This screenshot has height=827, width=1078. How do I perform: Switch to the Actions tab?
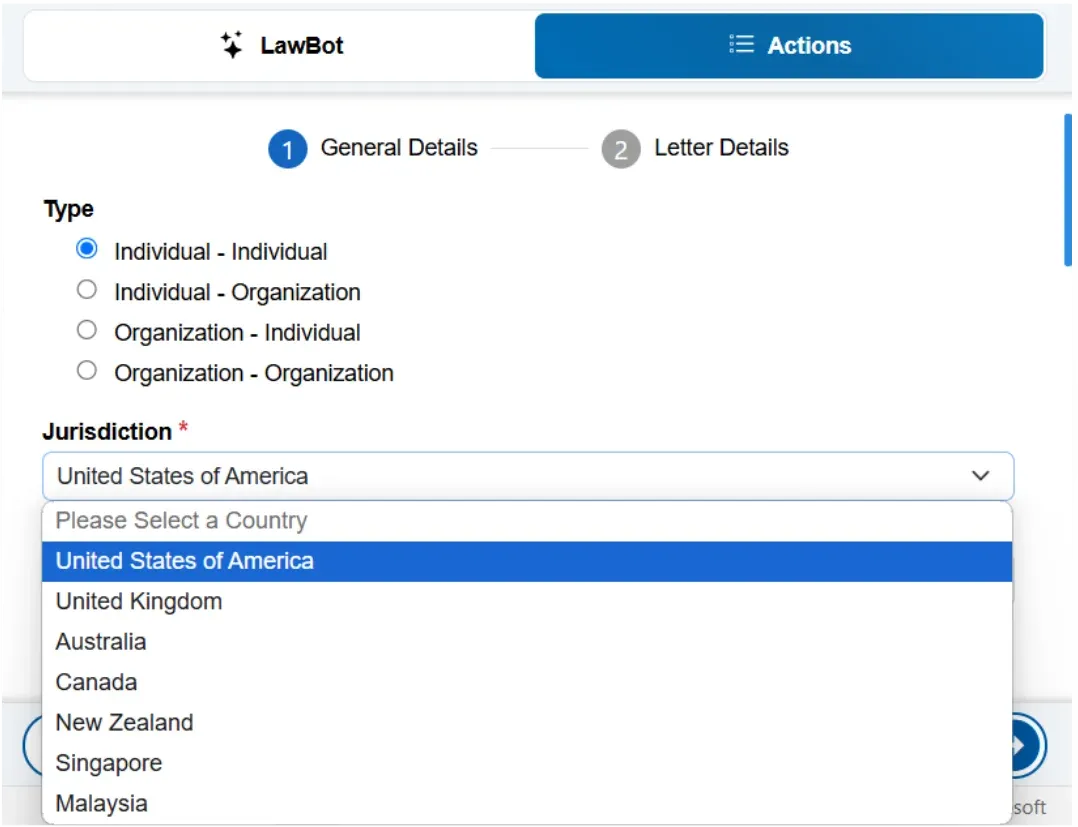coord(789,45)
